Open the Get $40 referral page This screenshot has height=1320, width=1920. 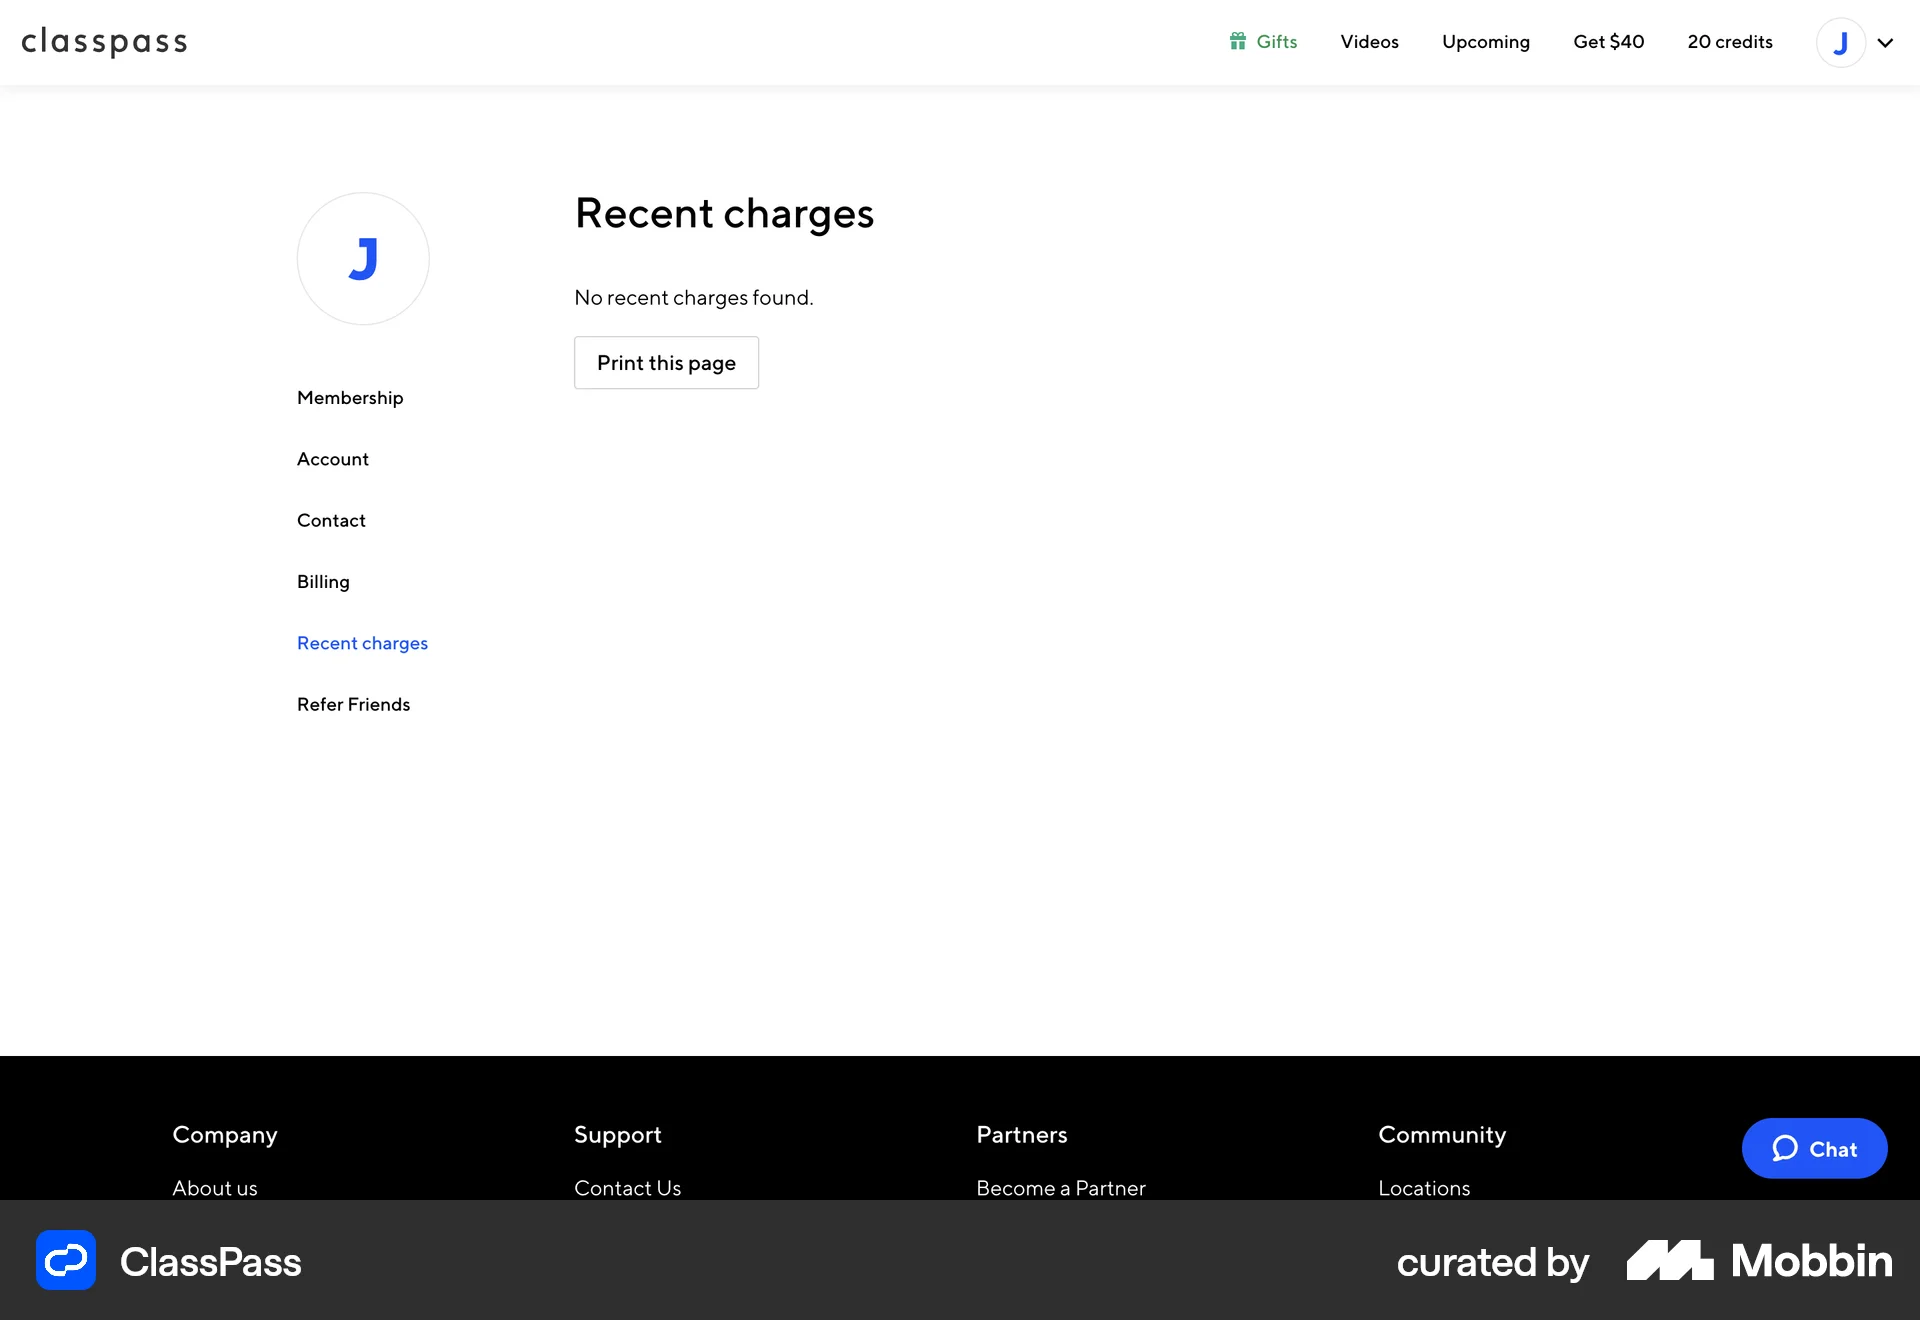click(x=1608, y=42)
